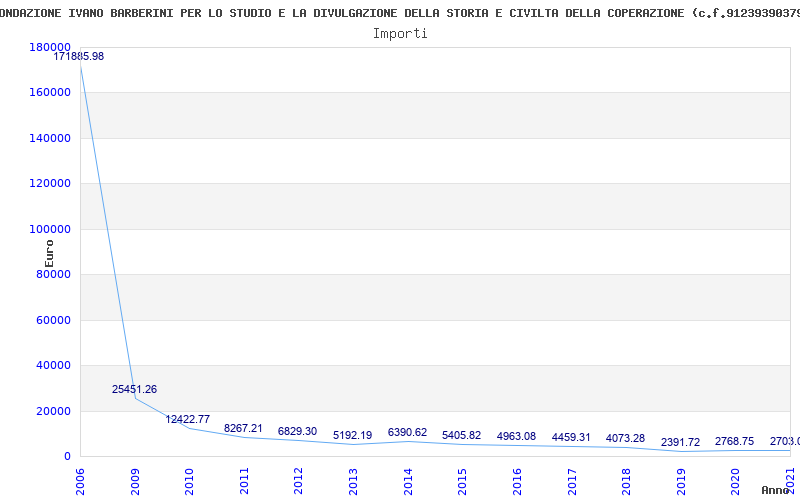This screenshot has height=500, width=800.
Task: Click the data label 5192.19
Action: tap(353, 435)
